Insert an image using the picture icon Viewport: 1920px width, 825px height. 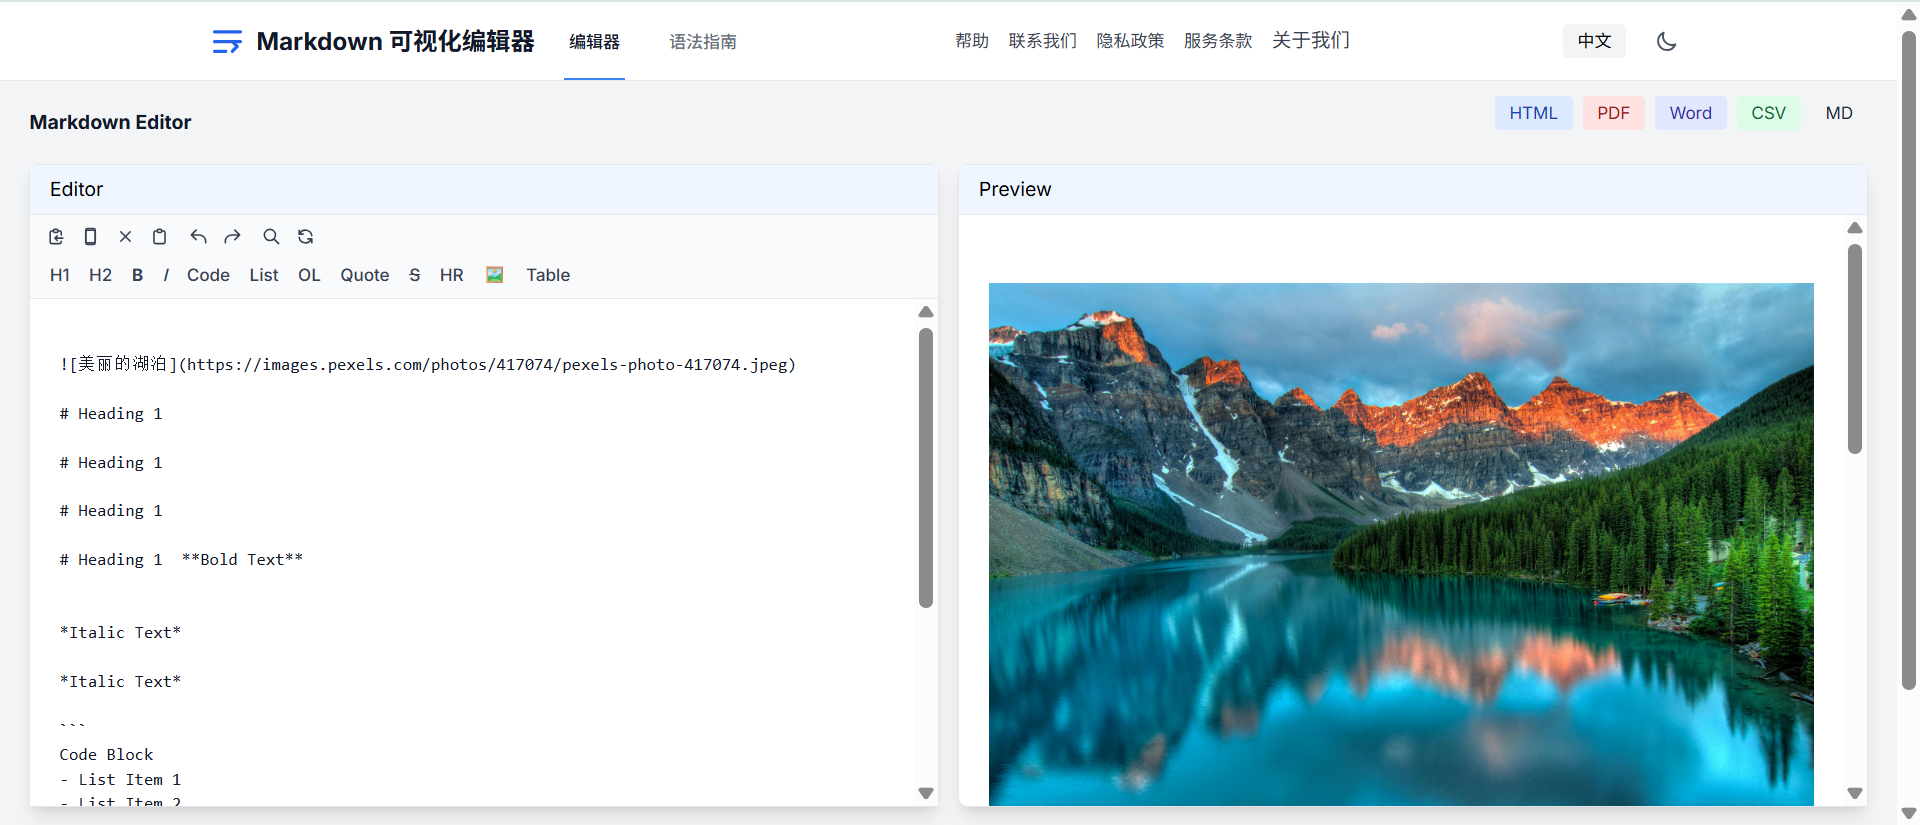(494, 275)
